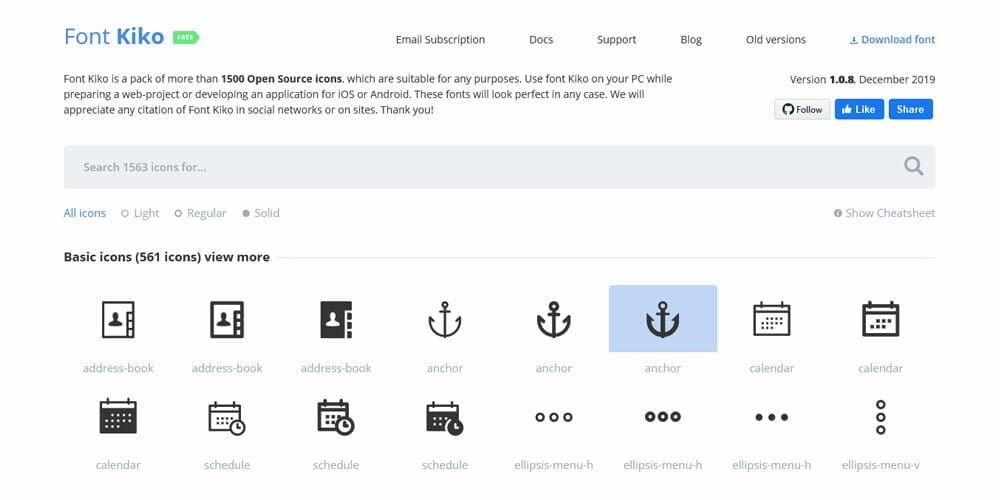Pick the regular bold ellipsis-menu-h icon
This screenshot has width=1000, height=500.
[663, 417]
